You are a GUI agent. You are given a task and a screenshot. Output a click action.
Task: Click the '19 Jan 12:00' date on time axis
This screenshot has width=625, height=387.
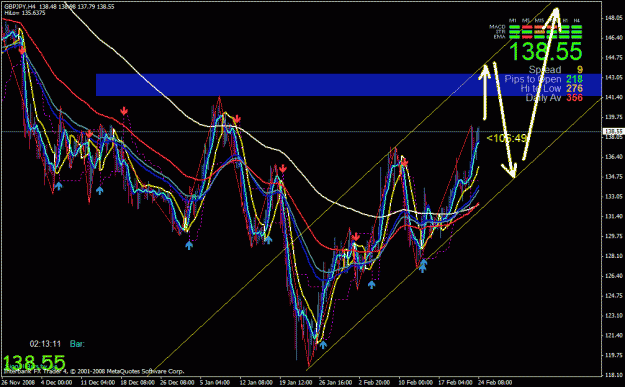[x=296, y=382]
